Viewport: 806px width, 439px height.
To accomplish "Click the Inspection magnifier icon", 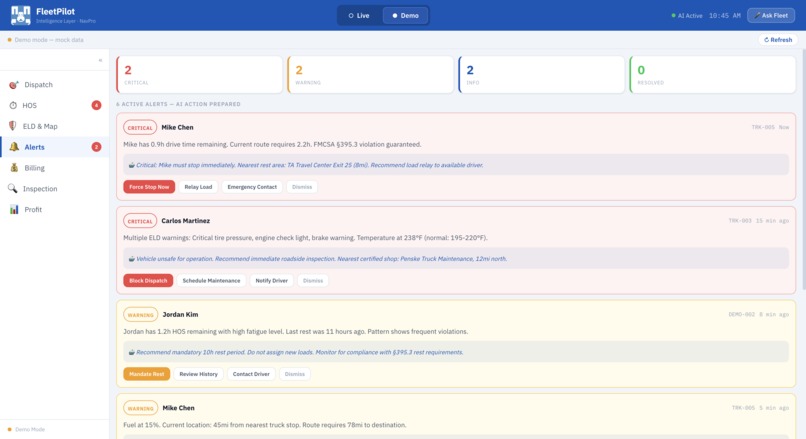I will pos(13,189).
